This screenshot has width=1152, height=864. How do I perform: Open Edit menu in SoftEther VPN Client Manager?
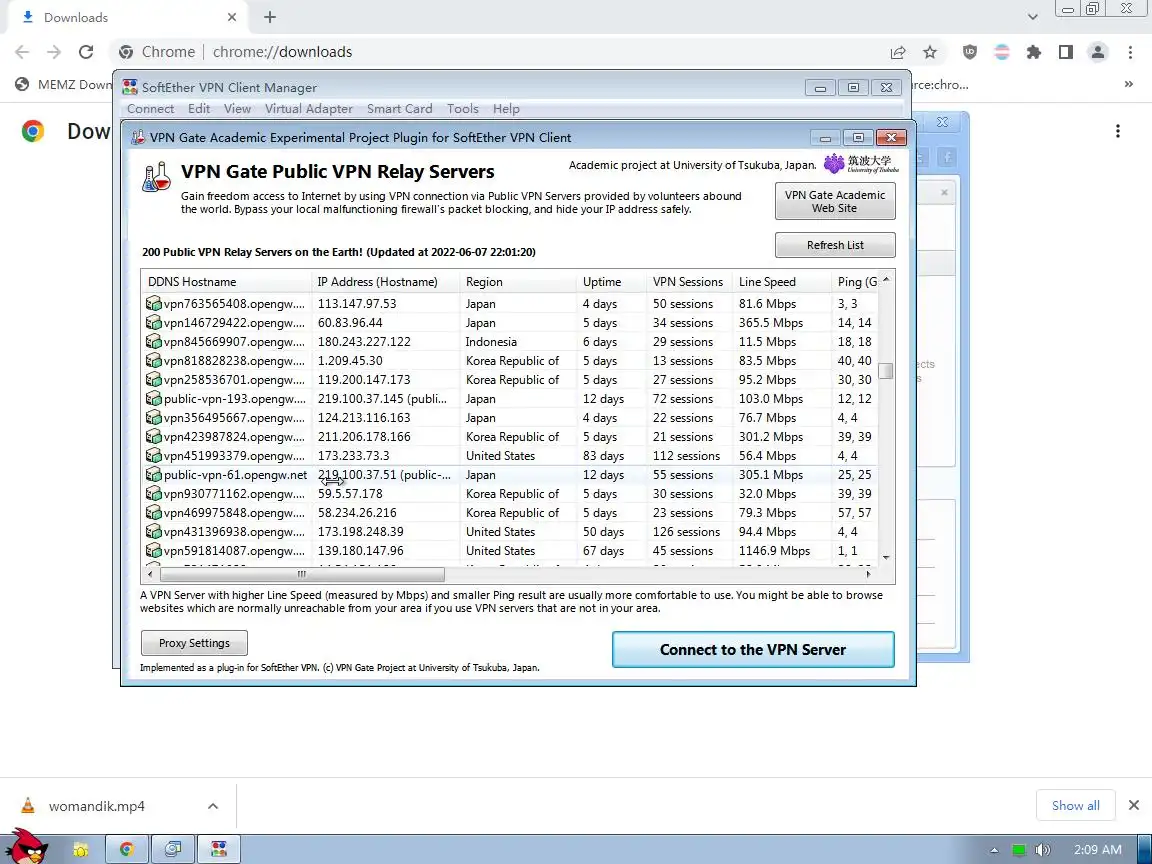(x=199, y=109)
